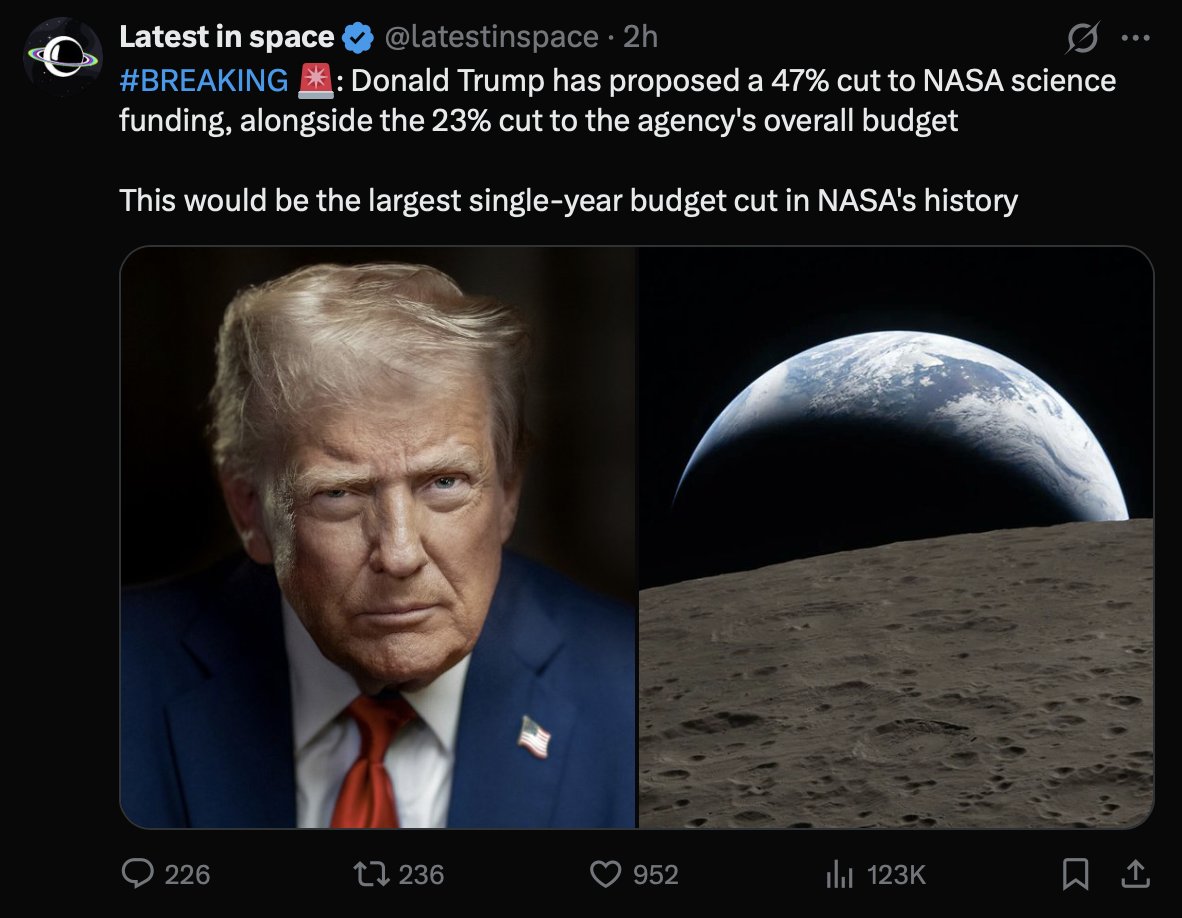This screenshot has height=918, width=1182.
Task: Click the 952 likes count
Action: click(656, 875)
